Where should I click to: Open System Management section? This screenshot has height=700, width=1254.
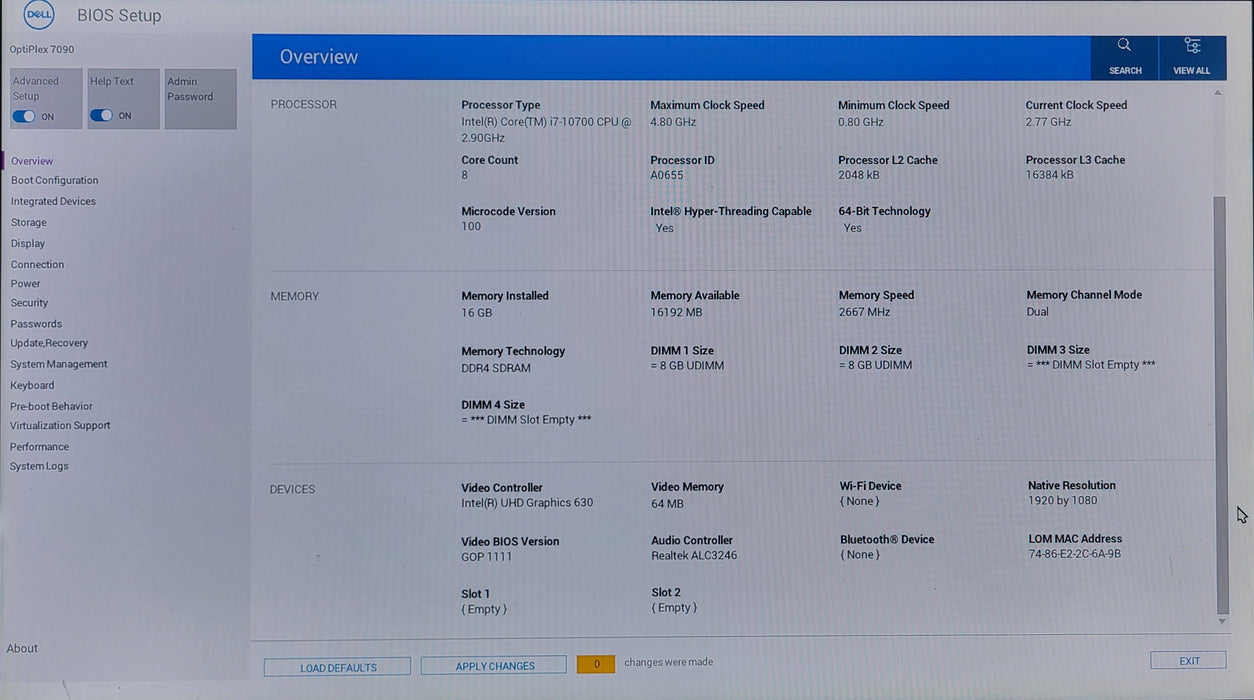(59, 365)
